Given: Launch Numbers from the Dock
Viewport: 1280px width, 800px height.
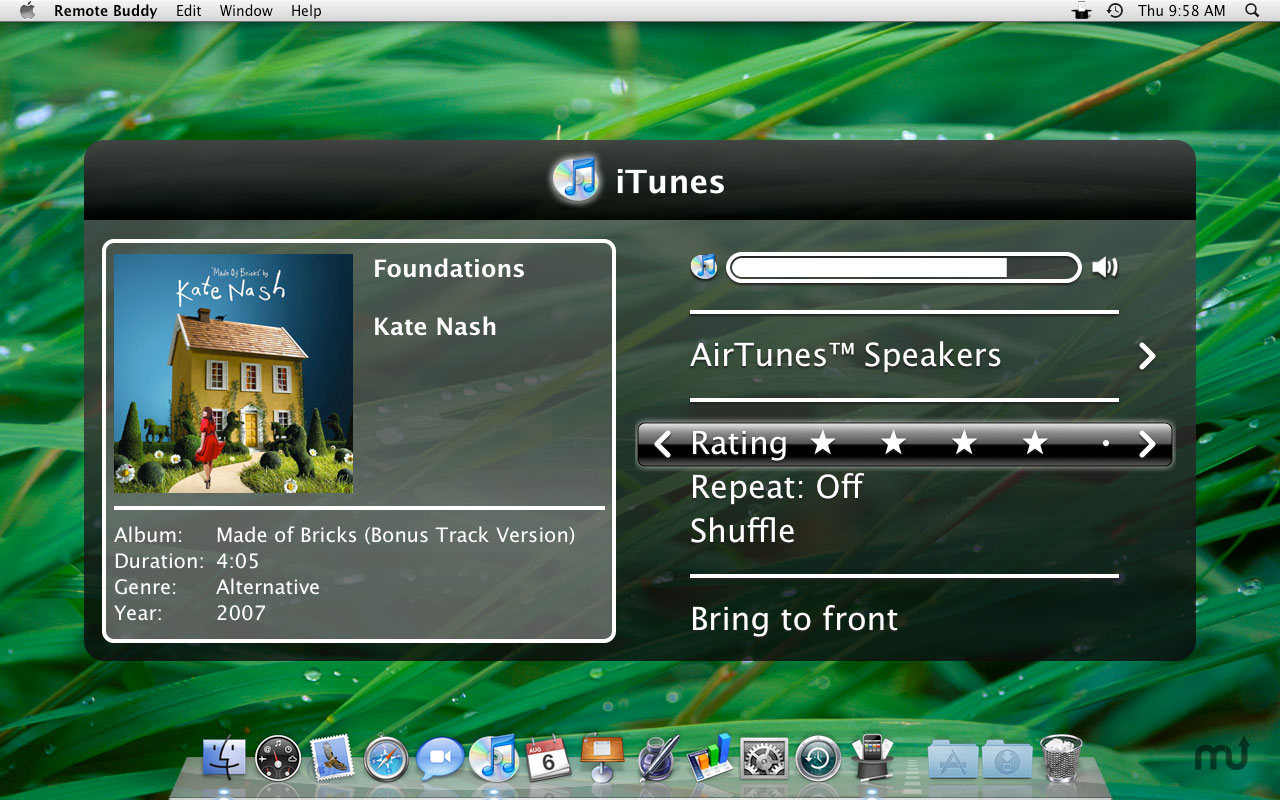Looking at the screenshot, I should pyautogui.click(x=711, y=758).
